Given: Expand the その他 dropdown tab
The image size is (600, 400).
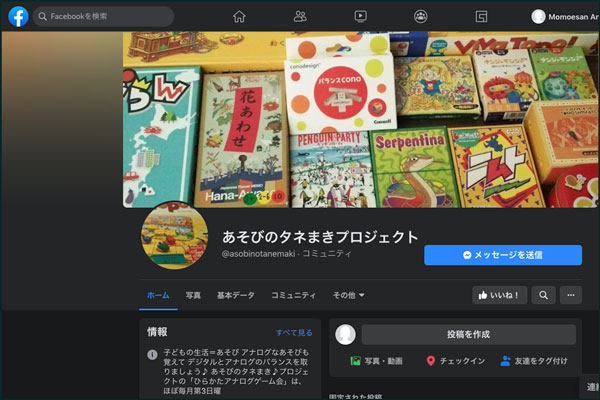Looking at the screenshot, I should click(348, 295).
